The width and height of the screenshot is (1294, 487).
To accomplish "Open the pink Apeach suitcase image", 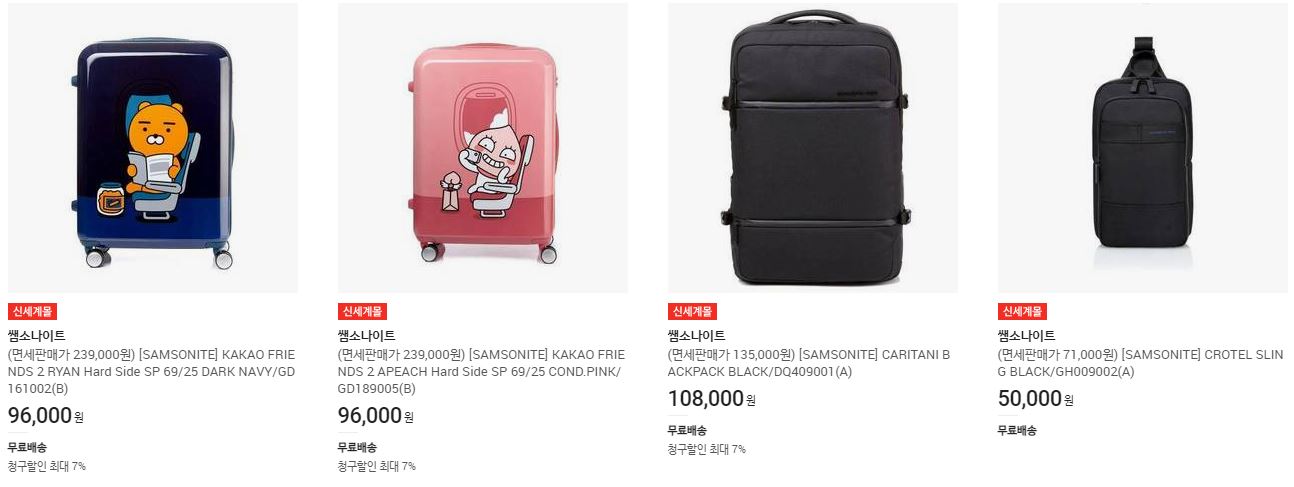I will tap(483, 148).
